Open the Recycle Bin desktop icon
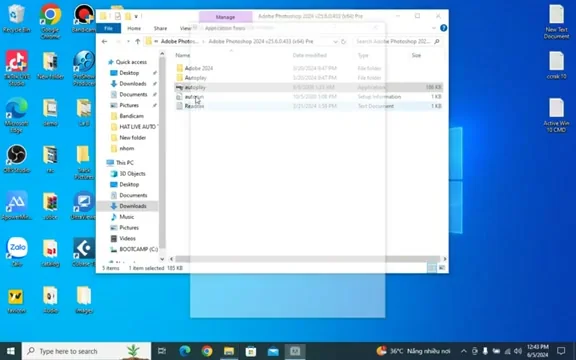 tap(16, 18)
